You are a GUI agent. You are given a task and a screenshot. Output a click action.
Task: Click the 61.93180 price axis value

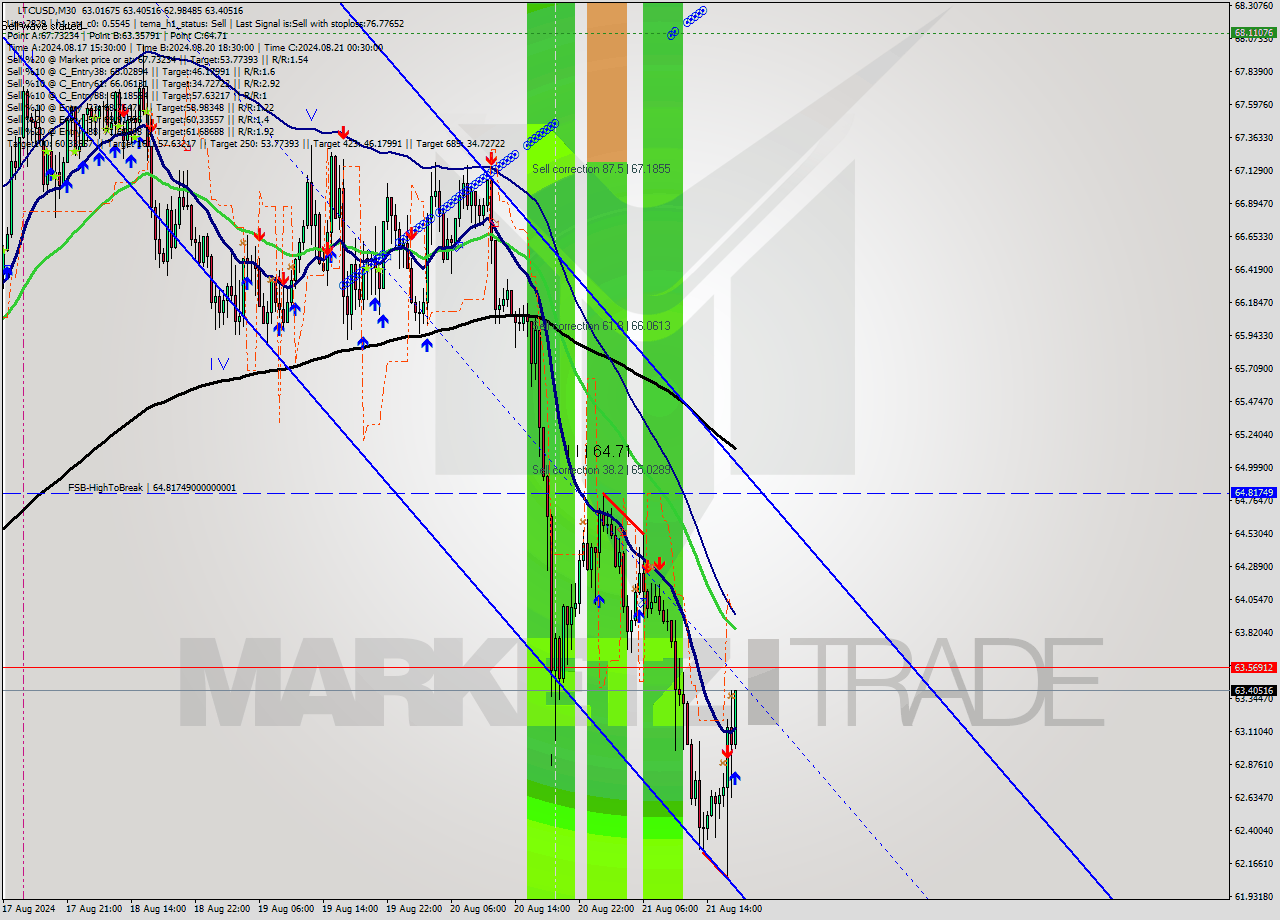(1253, 896)
